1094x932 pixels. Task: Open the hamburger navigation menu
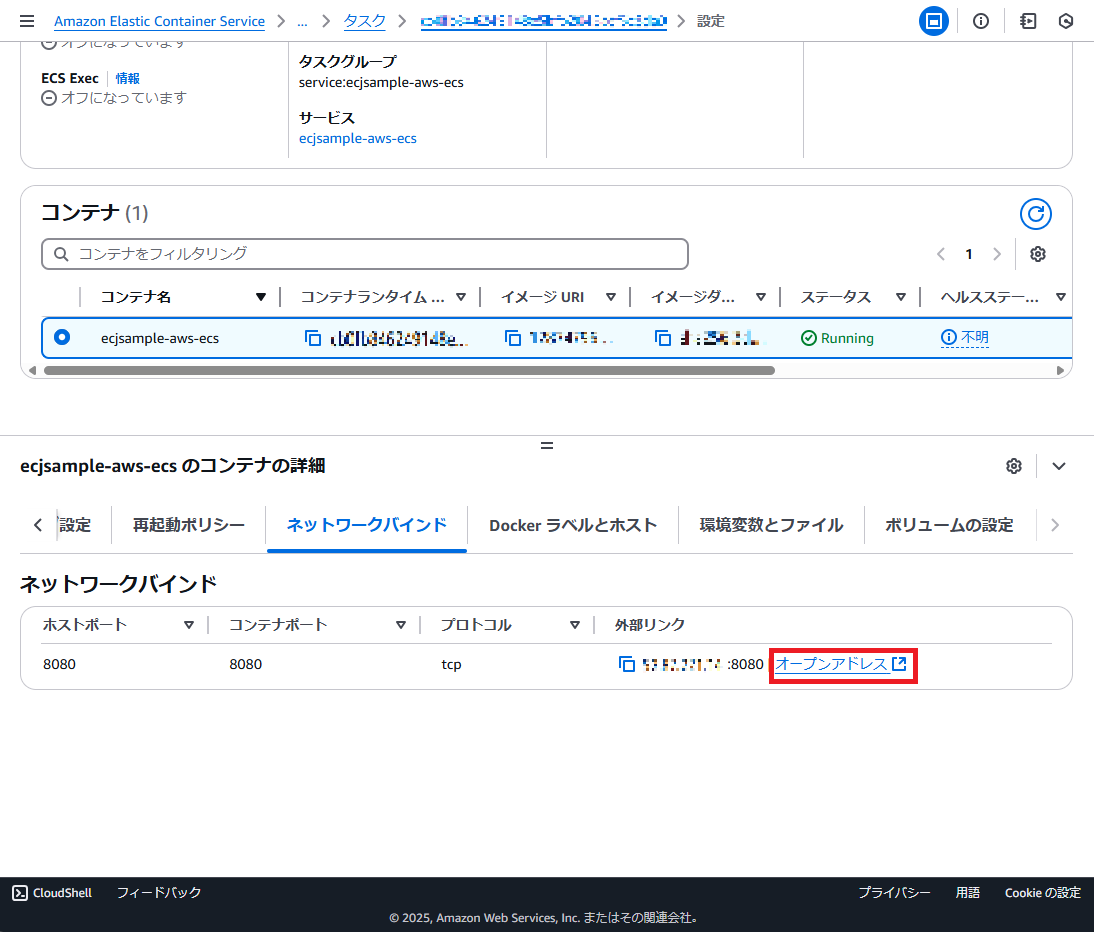pyautogui.click(x=27, y=21)
